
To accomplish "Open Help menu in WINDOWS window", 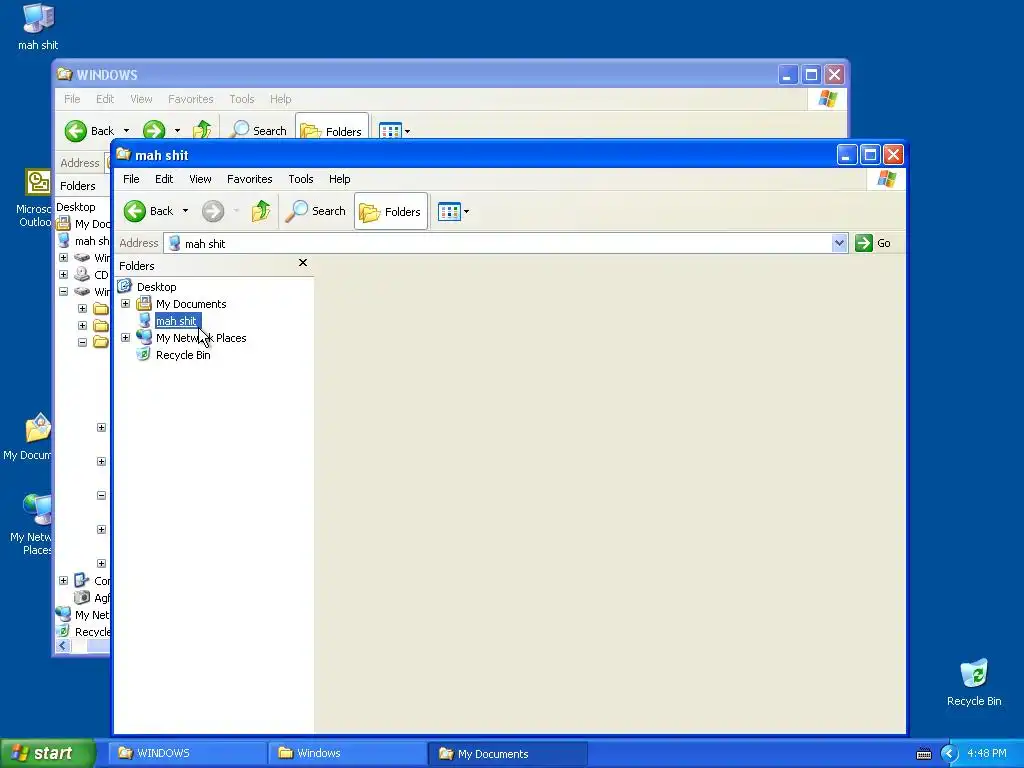I will point(280,99).
